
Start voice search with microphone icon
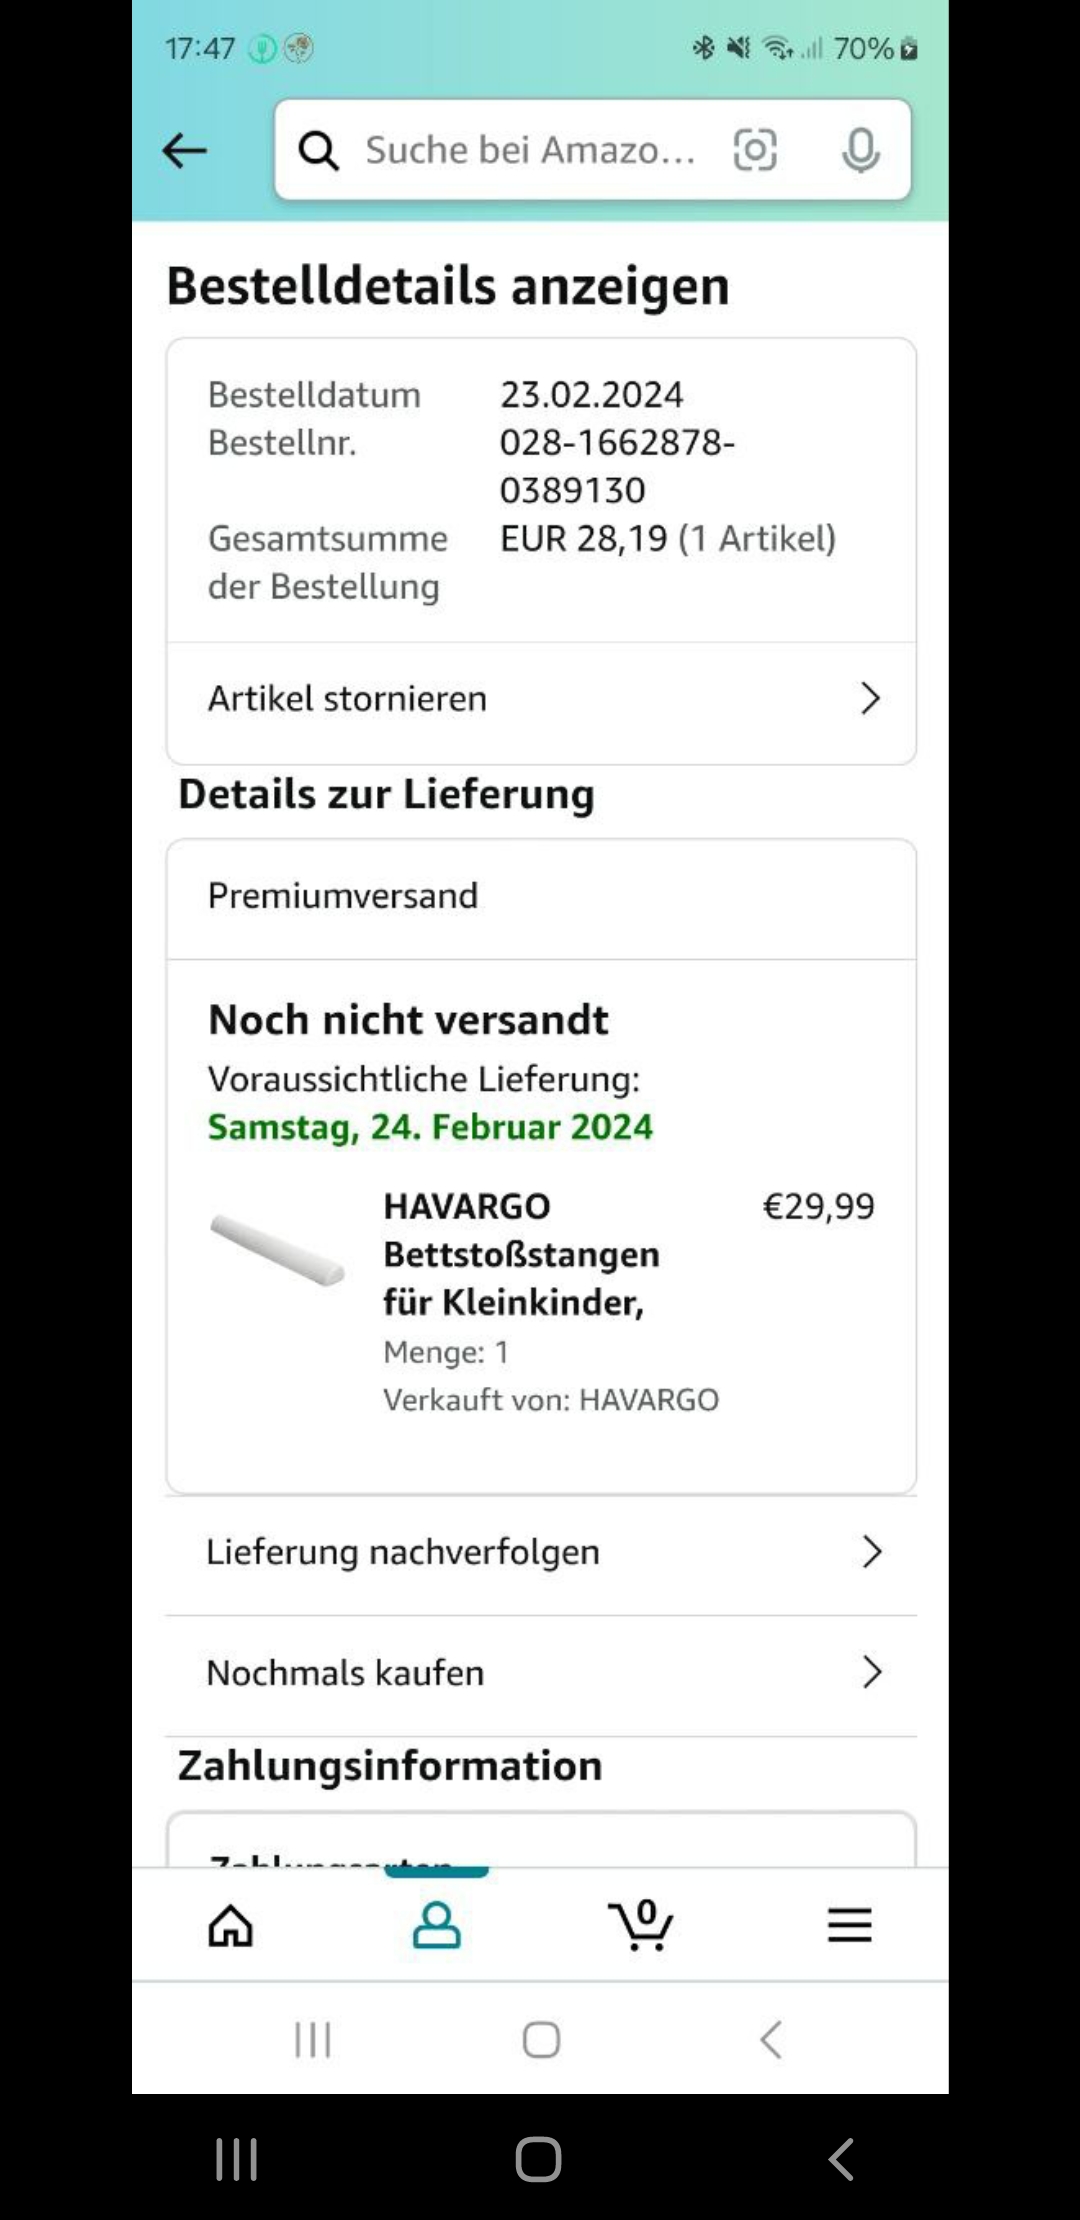click(860, 151)
